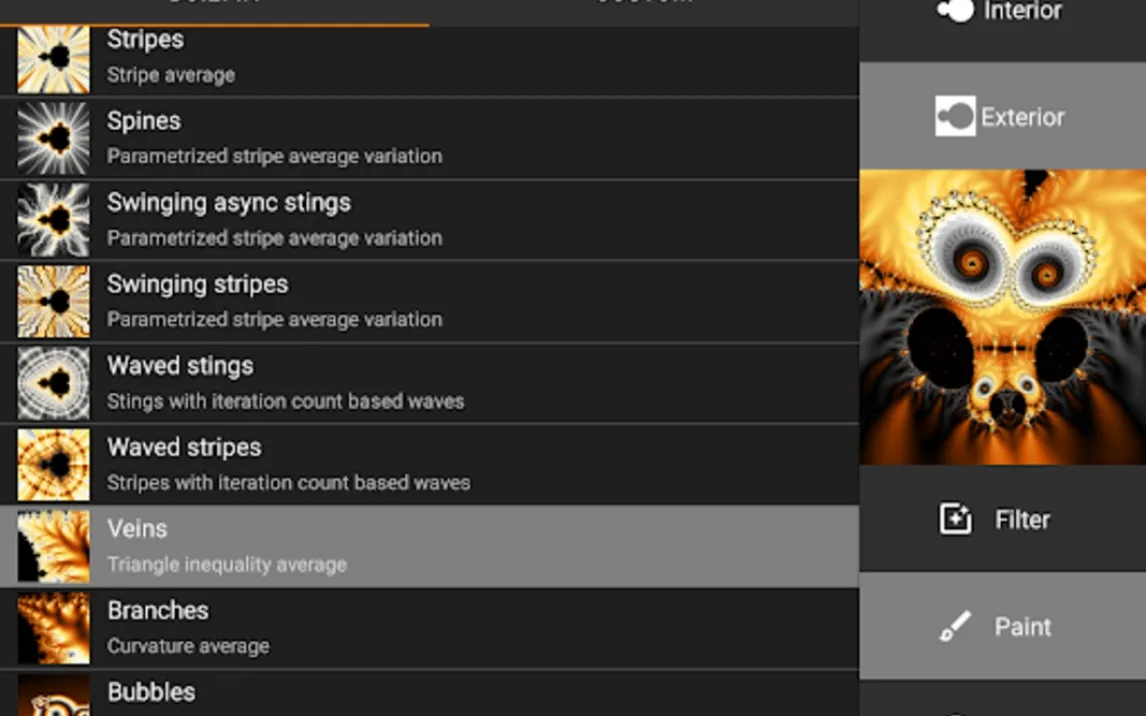Click the Branches thumbnail image
This screenshot has width=1146, height=716.
(x=53, y=628)
